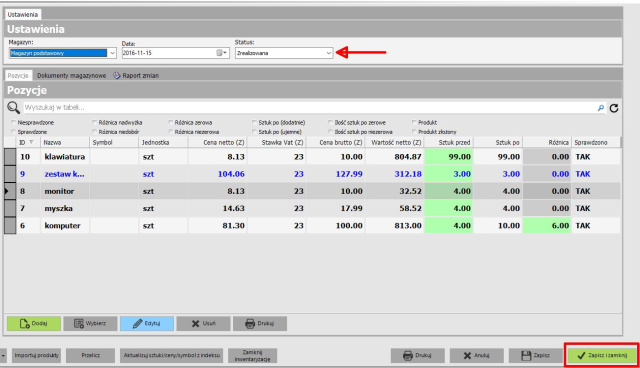This screenshot has width=640, height=368.
Task: Sort by the Symbol column header
Action: (x=113, y=142)
